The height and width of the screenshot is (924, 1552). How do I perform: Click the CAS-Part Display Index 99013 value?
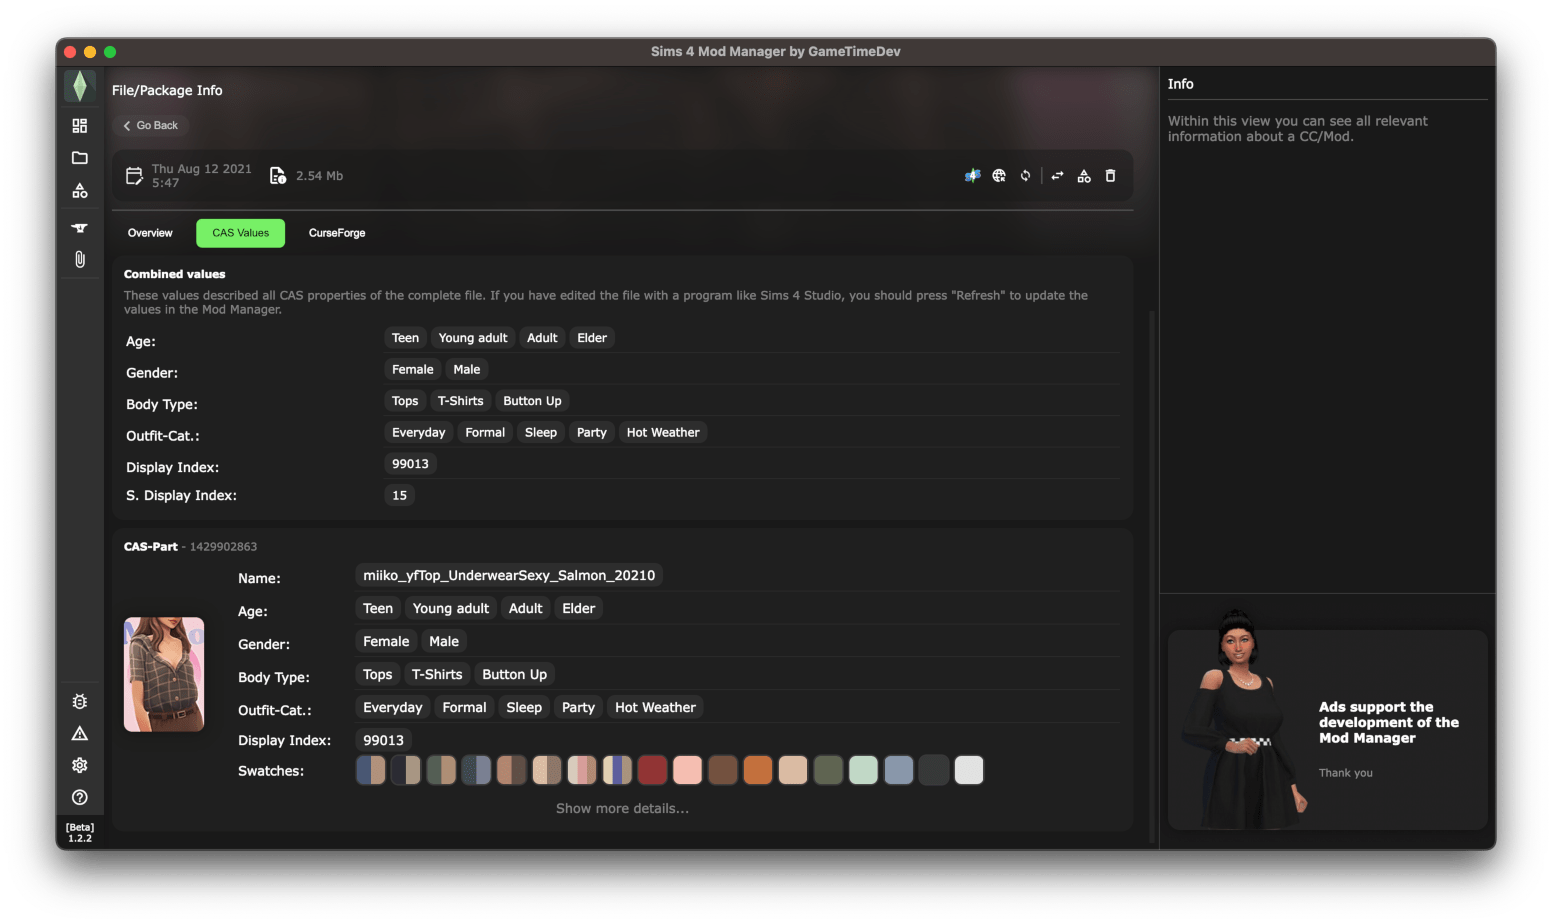coord(383,740)
